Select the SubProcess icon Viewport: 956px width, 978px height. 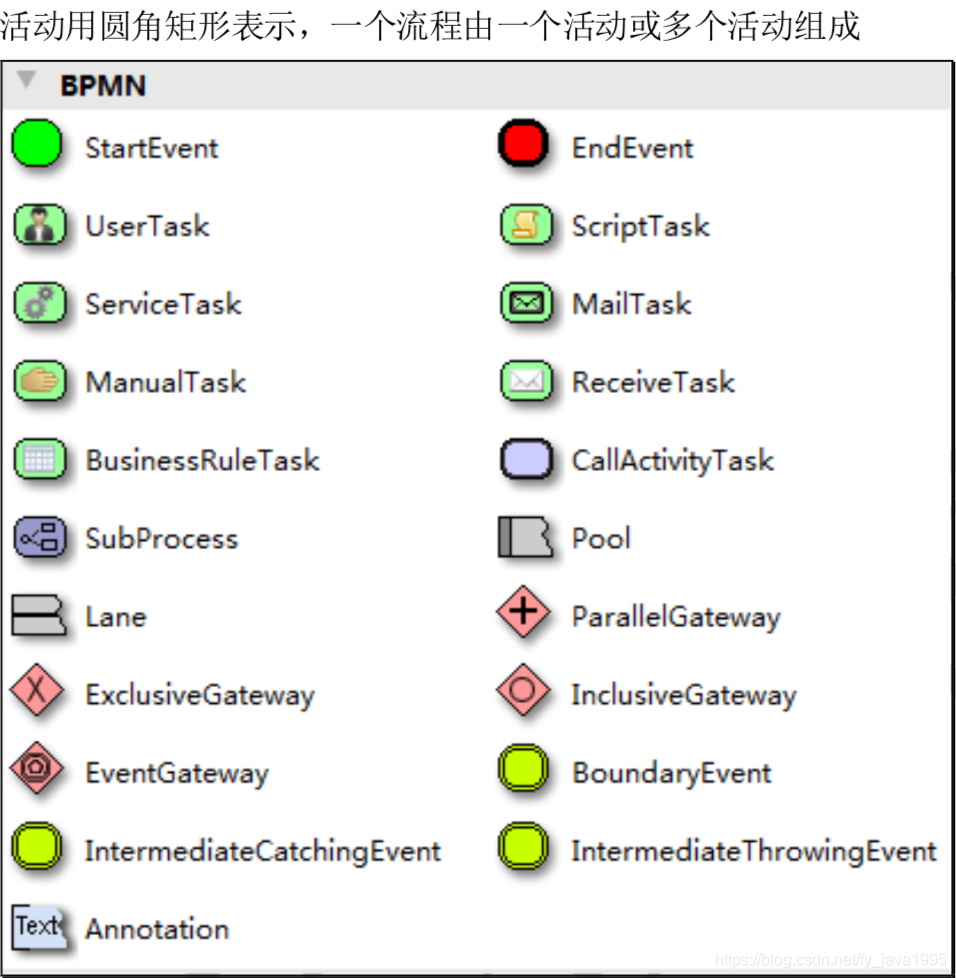click(x=39, y=537)
